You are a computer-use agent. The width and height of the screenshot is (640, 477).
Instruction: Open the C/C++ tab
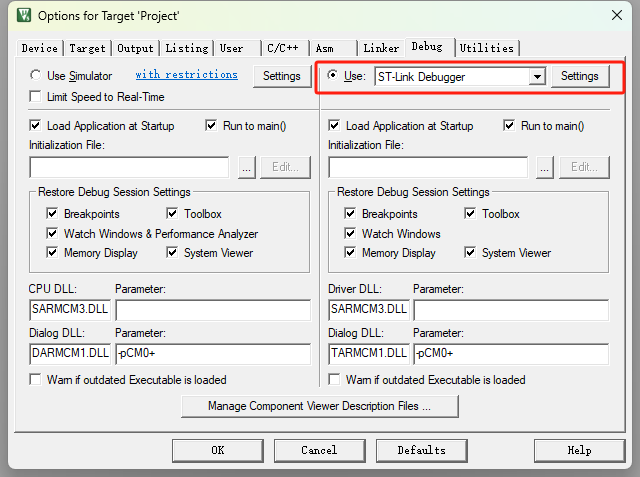pyautogui.click(x=285, y=48)
